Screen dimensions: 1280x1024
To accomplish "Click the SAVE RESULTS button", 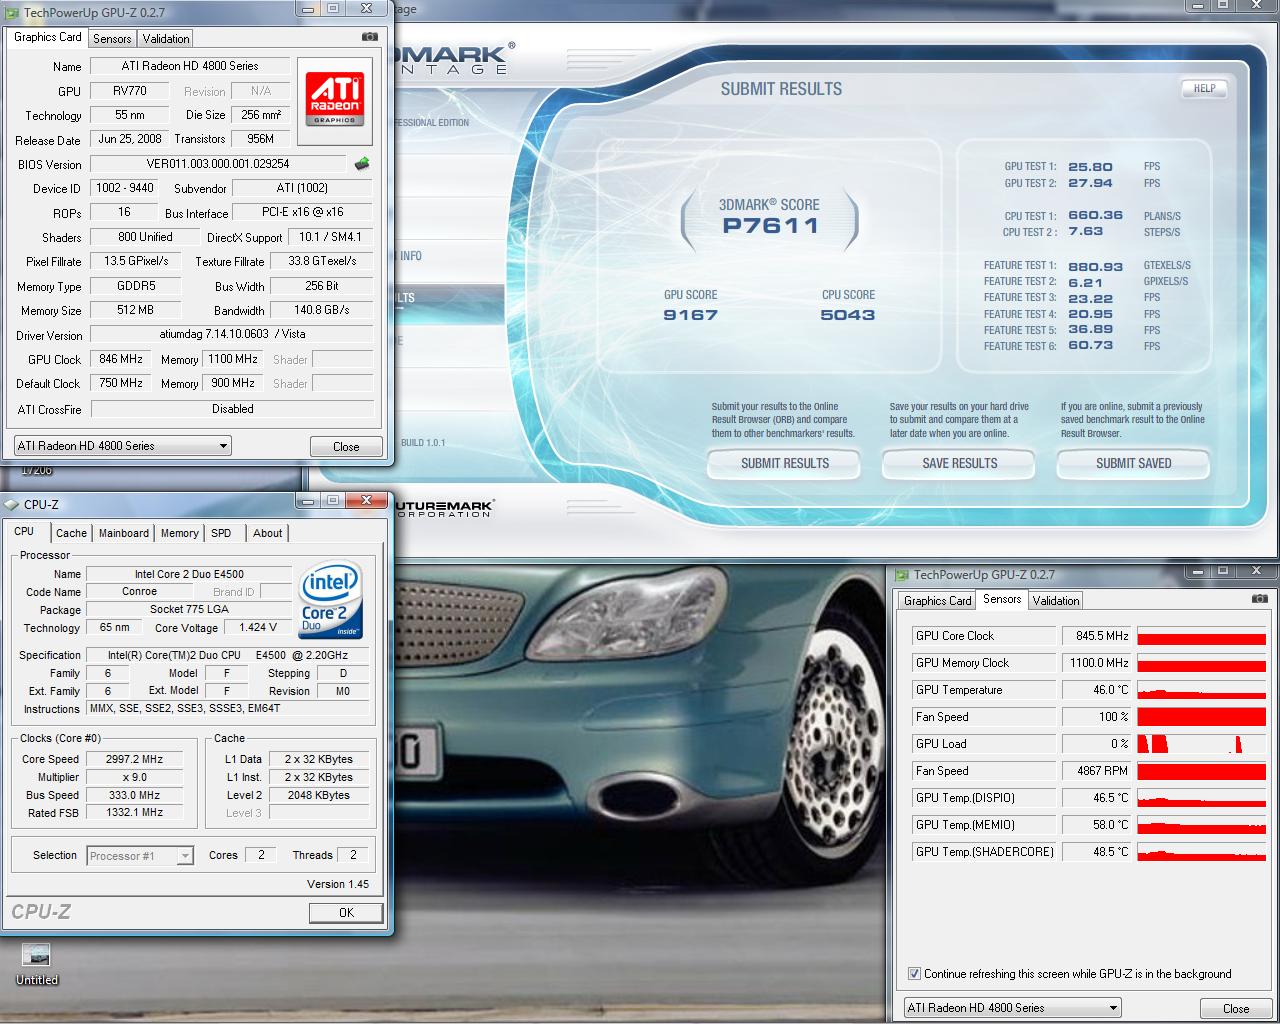I will (x=959, y=463).
